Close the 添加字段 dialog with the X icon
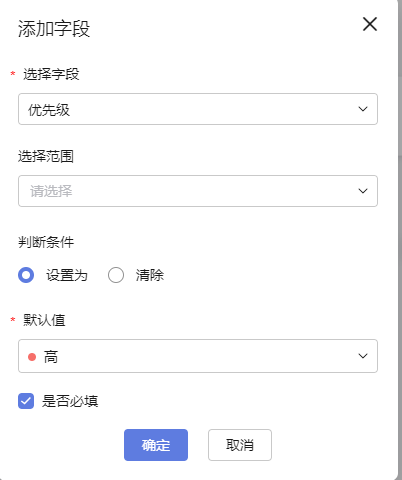This screenshot has height=480, width=402. [370, 24]
